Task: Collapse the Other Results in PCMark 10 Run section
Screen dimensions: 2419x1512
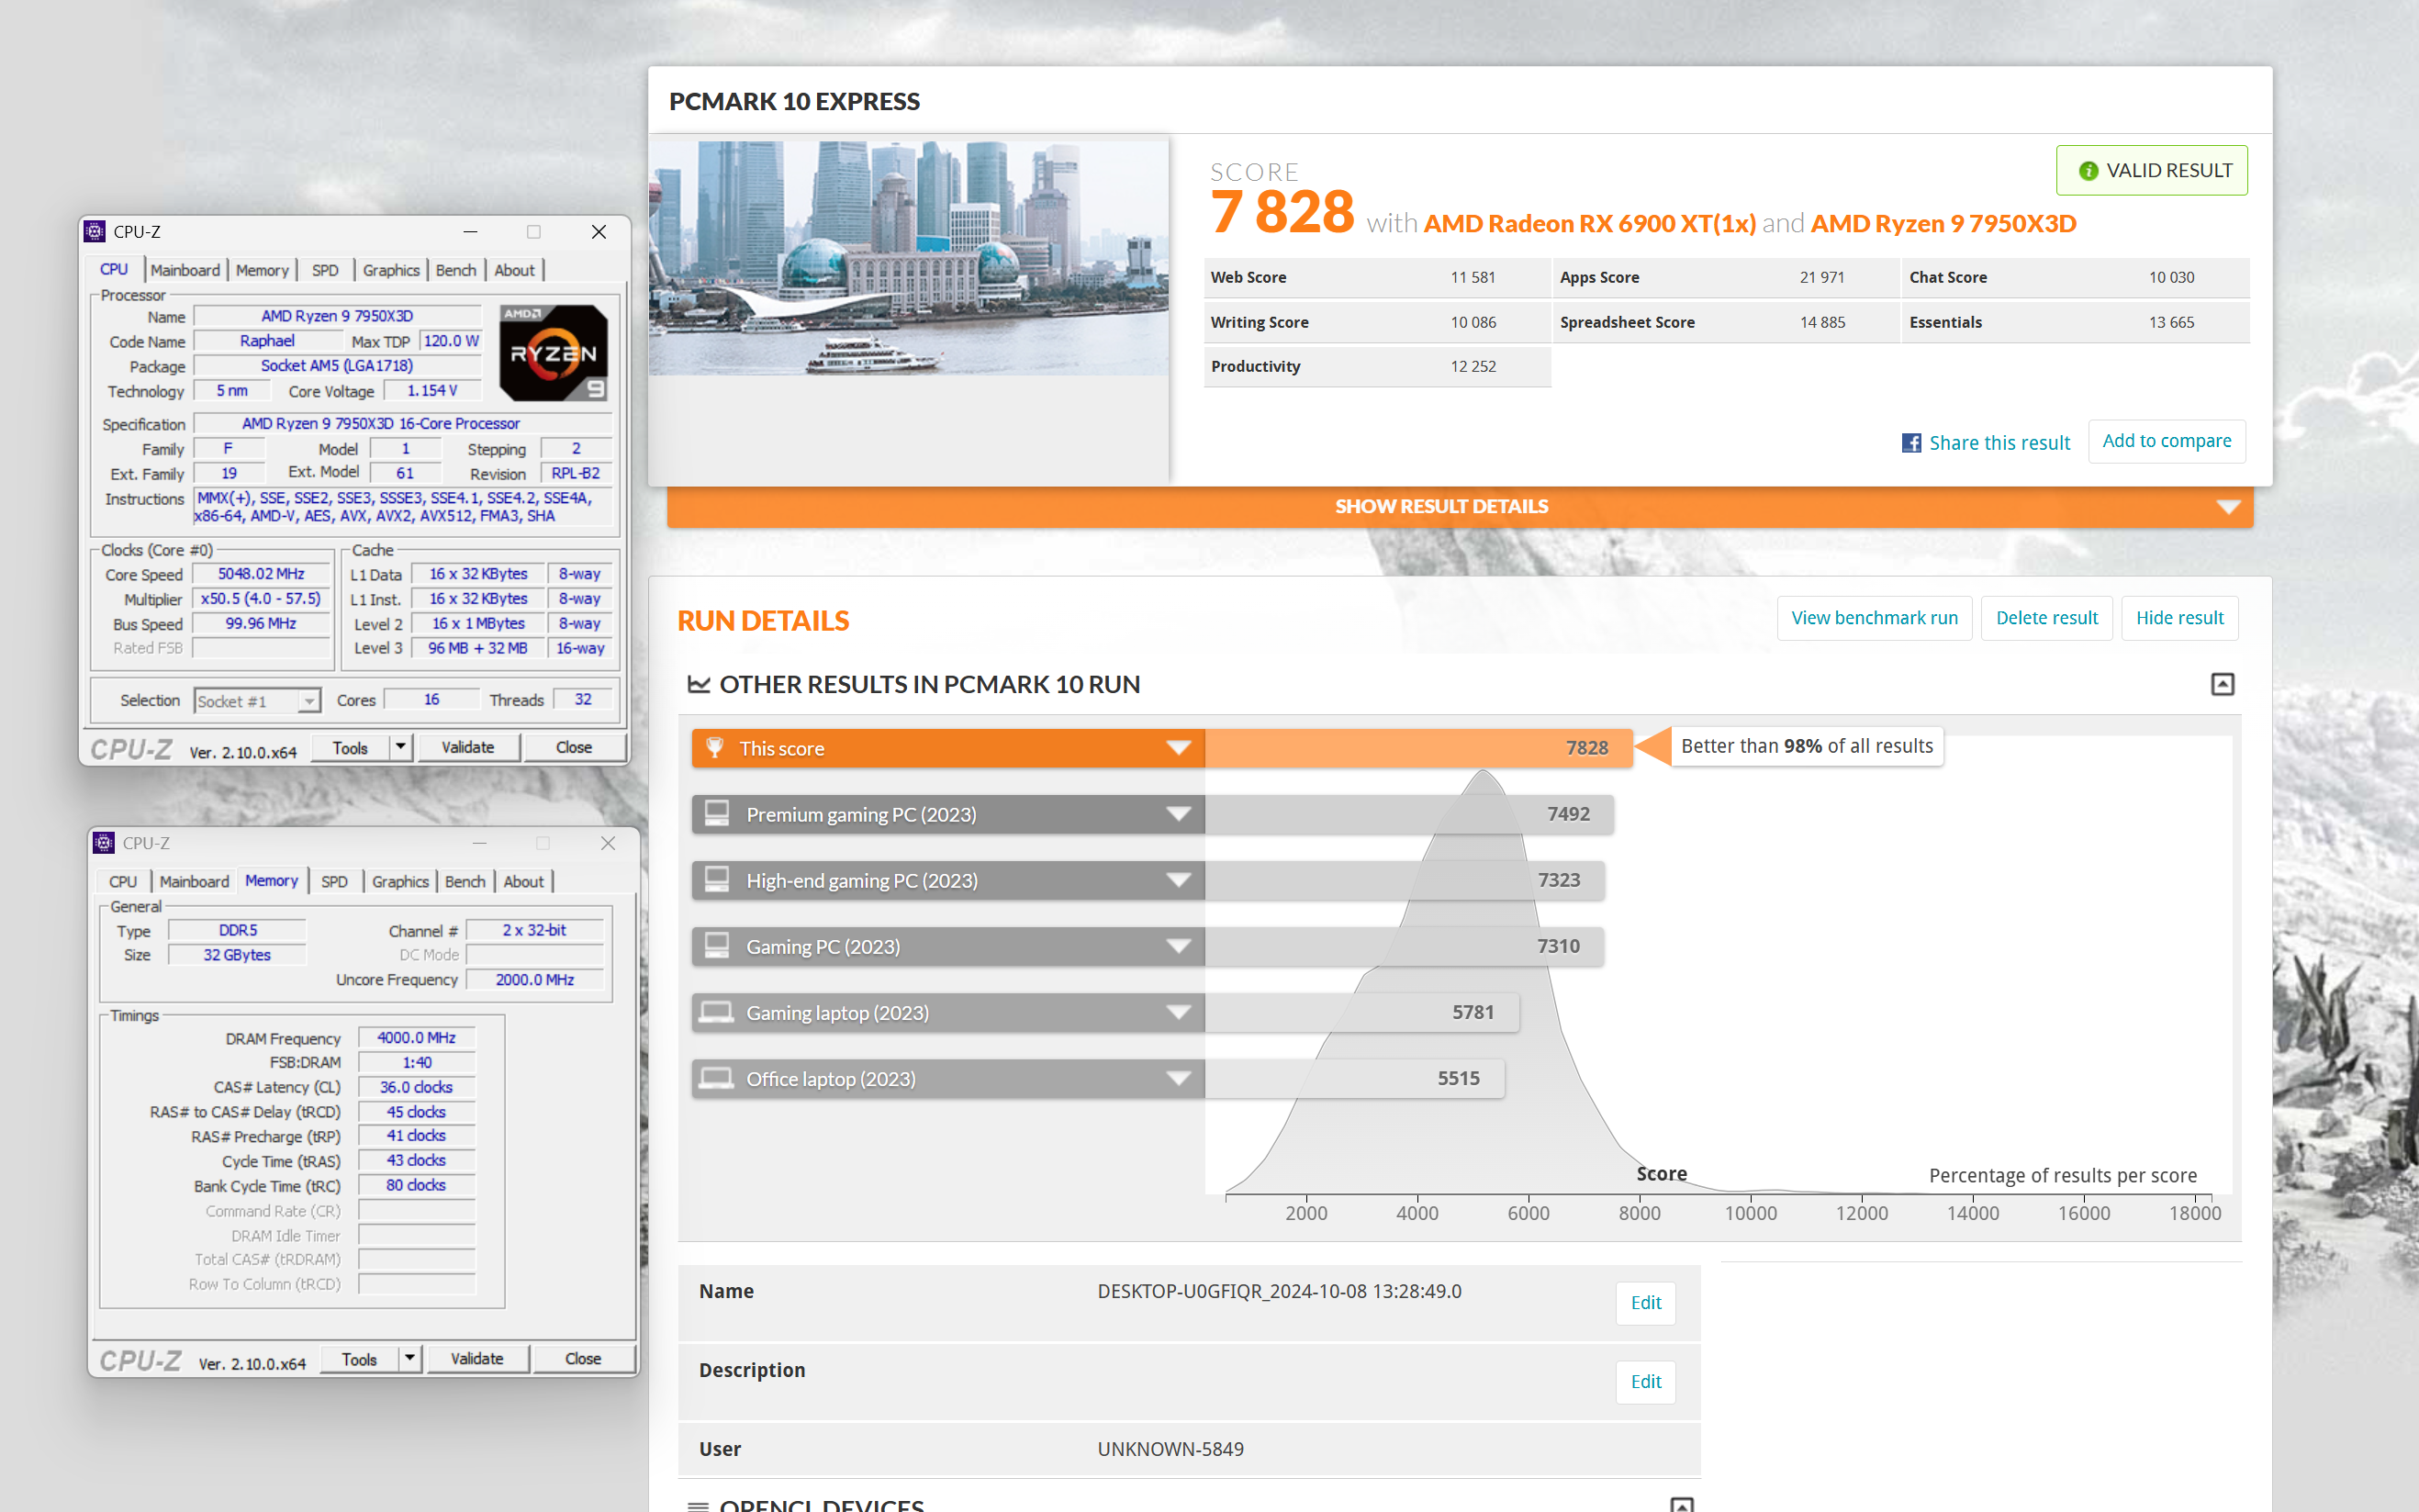Action: (x=2222, y=684)
